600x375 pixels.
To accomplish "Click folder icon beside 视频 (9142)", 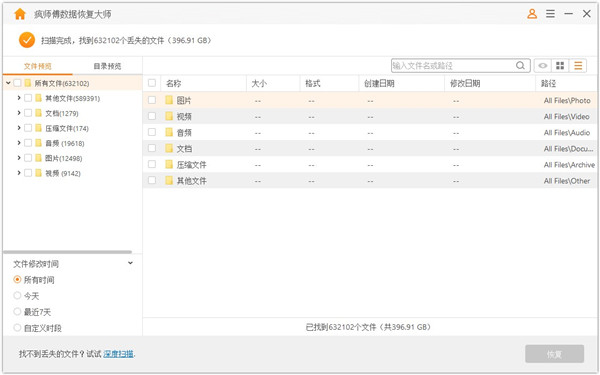I will (38, 173).
